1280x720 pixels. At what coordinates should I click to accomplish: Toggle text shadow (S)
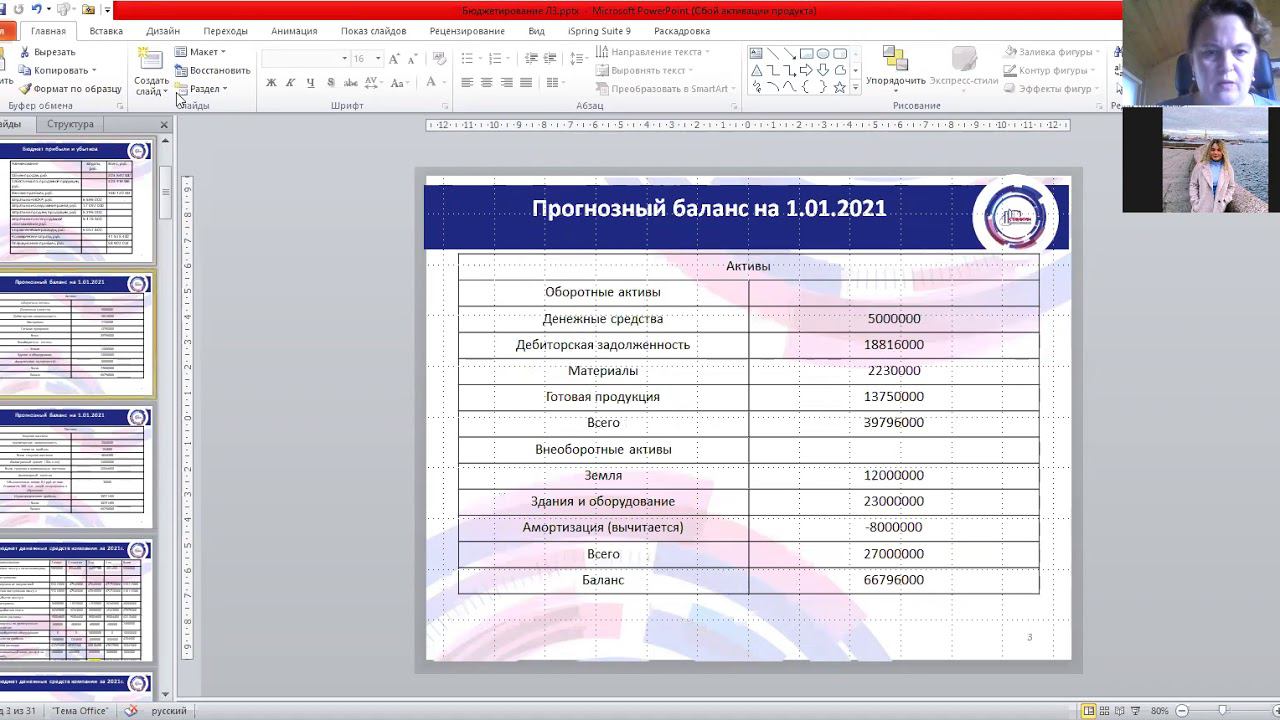(330, 83)
